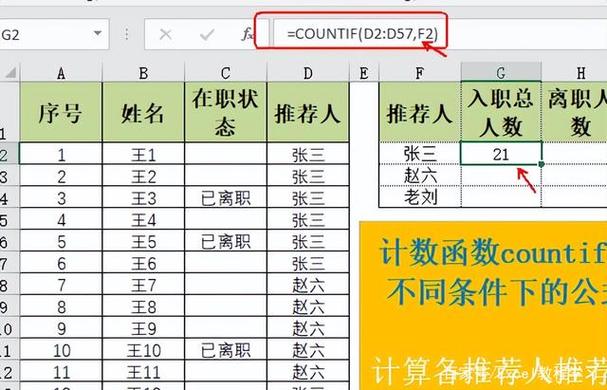Image resolution: width=607 pixels, height=390 pixels.
Task: Select 赵六 referrer cell in 王11 row
Action: pos(308,372)
